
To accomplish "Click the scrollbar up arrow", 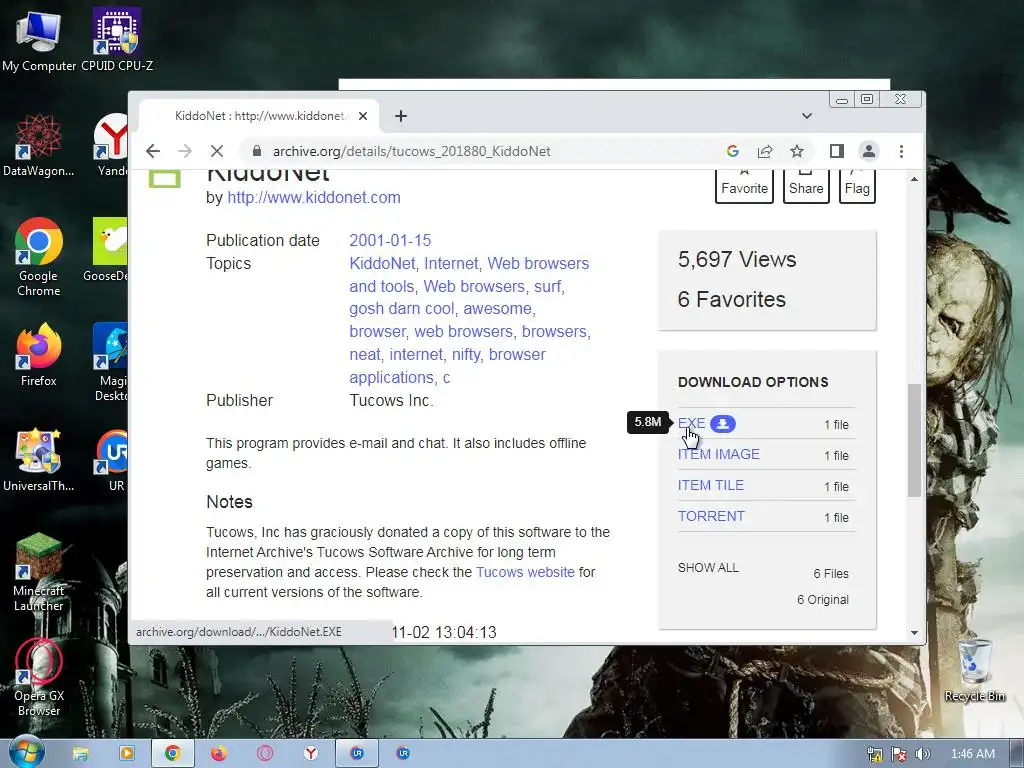I will click(x=914, y=179).
